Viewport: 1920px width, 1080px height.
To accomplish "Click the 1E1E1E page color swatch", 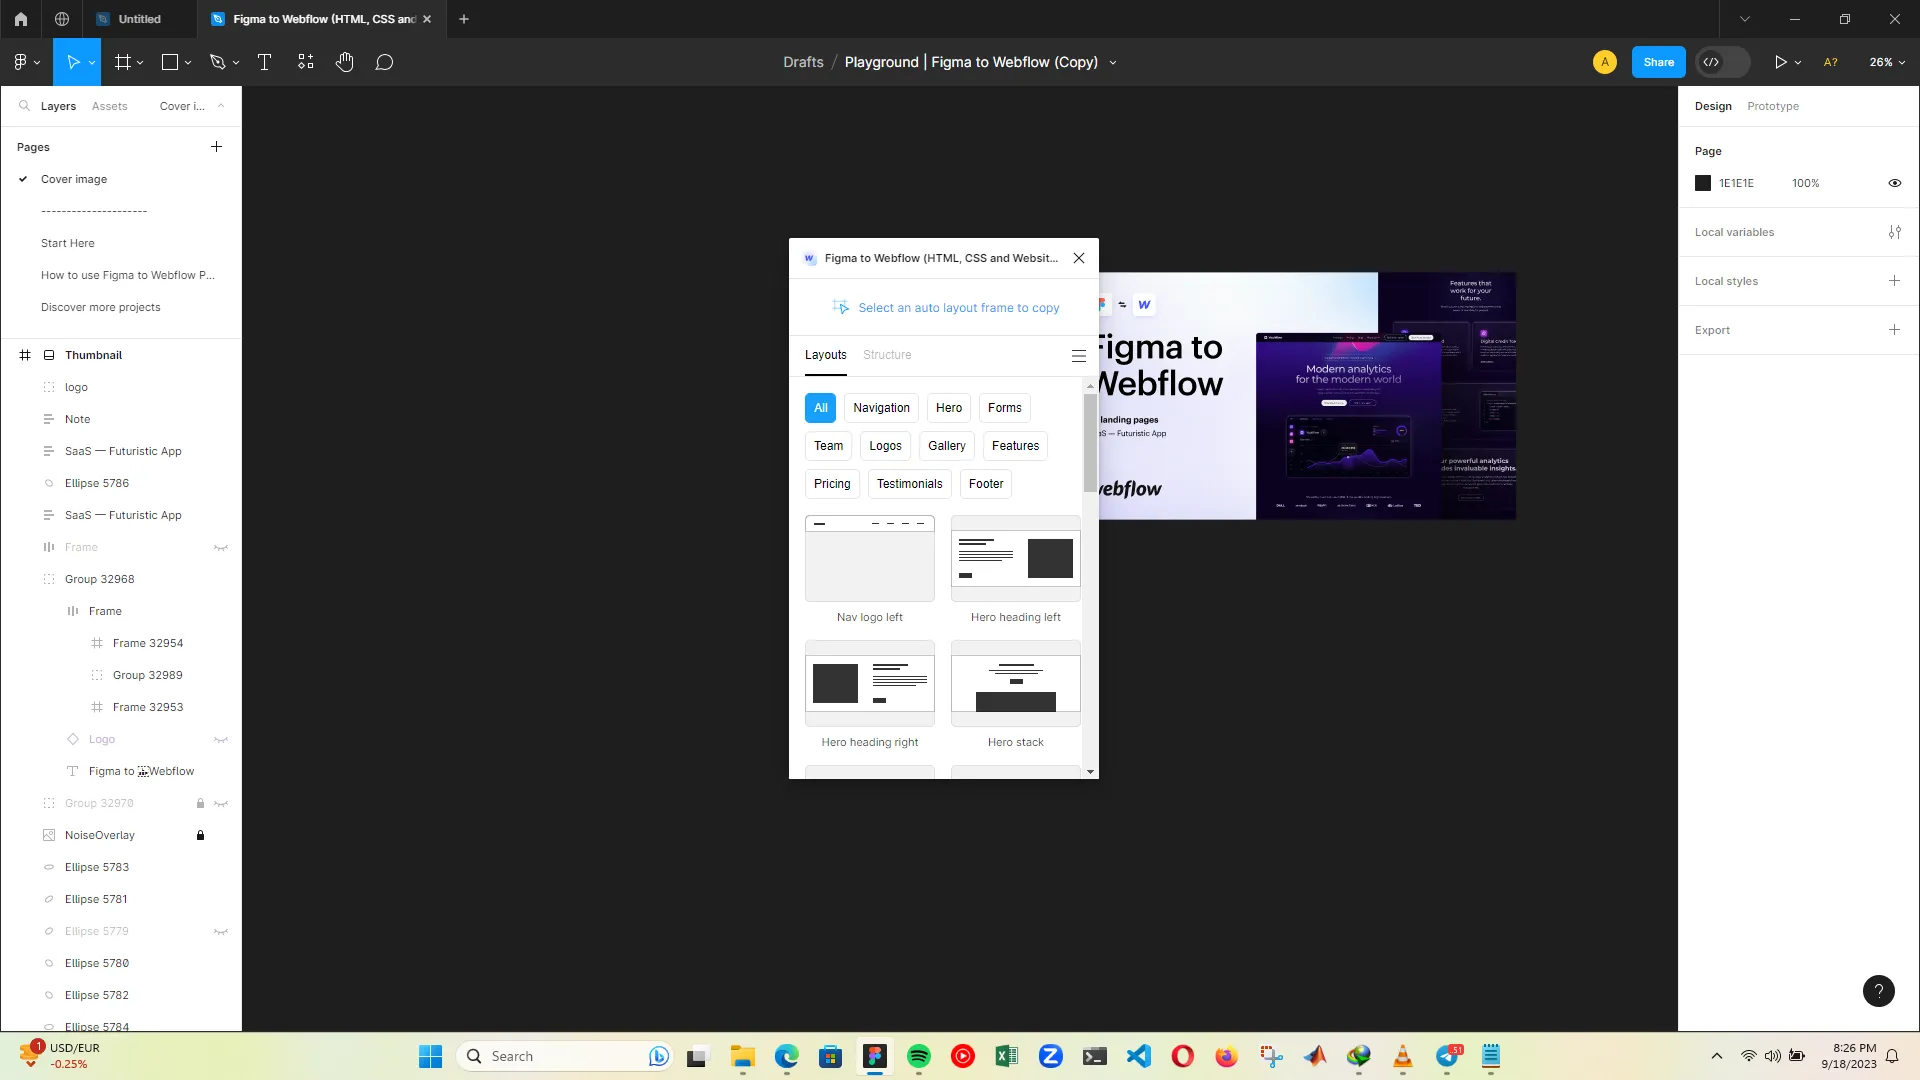I will [x=1703, y=183].
